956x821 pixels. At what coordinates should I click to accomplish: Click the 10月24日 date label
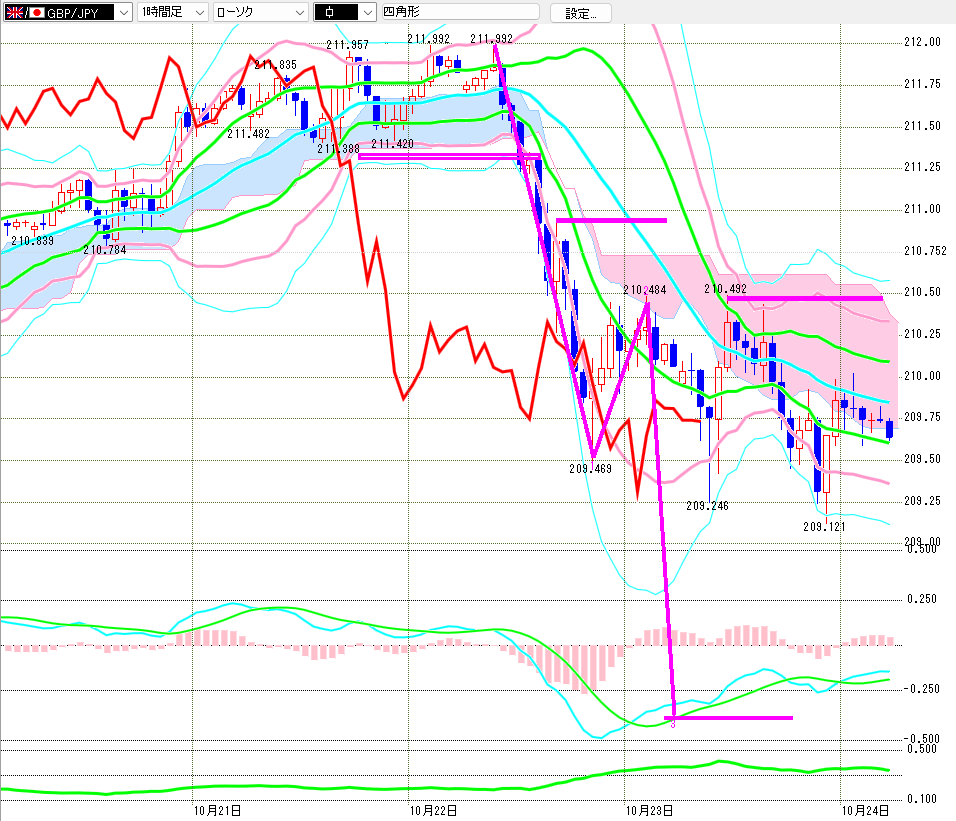[x=865, y=811]
